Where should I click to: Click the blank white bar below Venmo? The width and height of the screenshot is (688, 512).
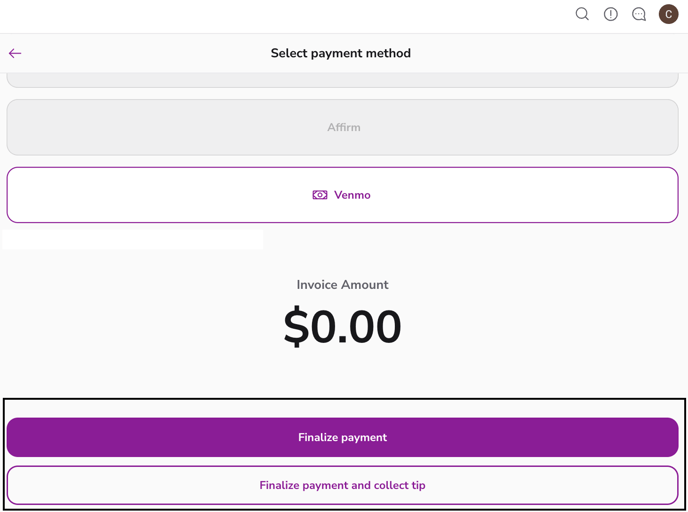[133, 240]
